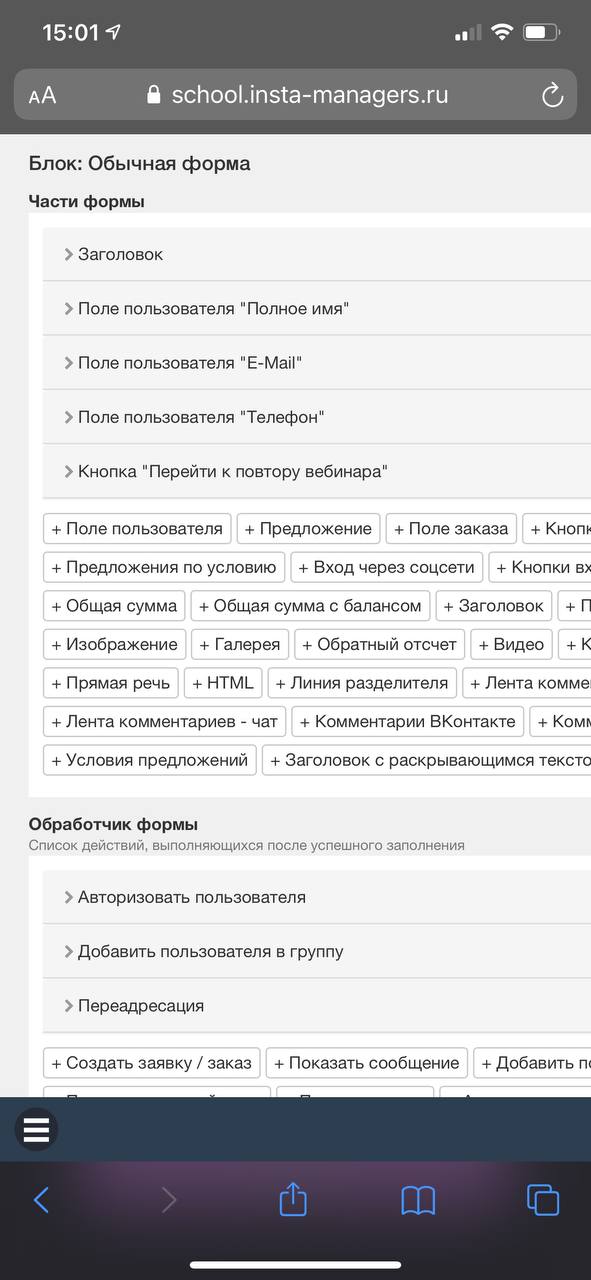Expand the Переадресация handler
591x1280 pixels.
[316, 1005]
